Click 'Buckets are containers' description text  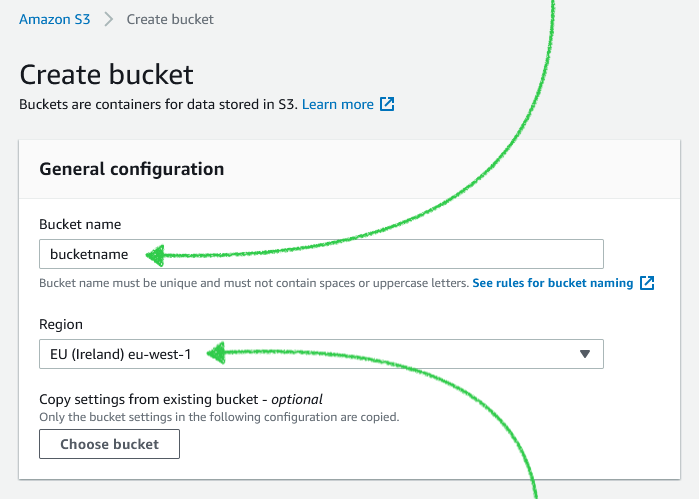click(x=158, y=104)
